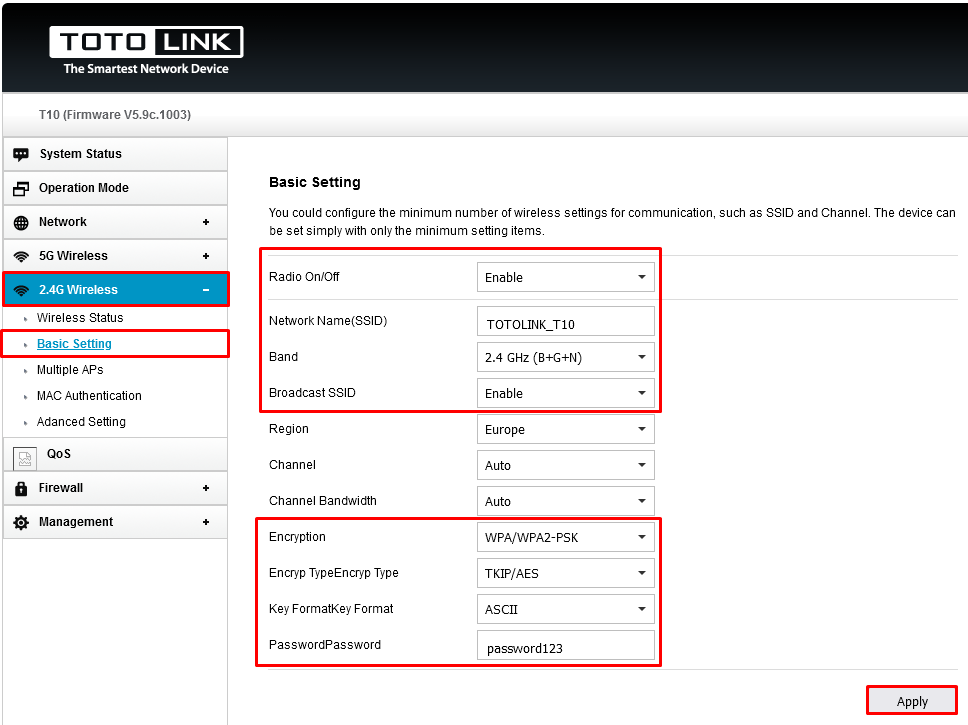
Task: Select MAC Authentication in the sidebar
Action: pos(89,396)
